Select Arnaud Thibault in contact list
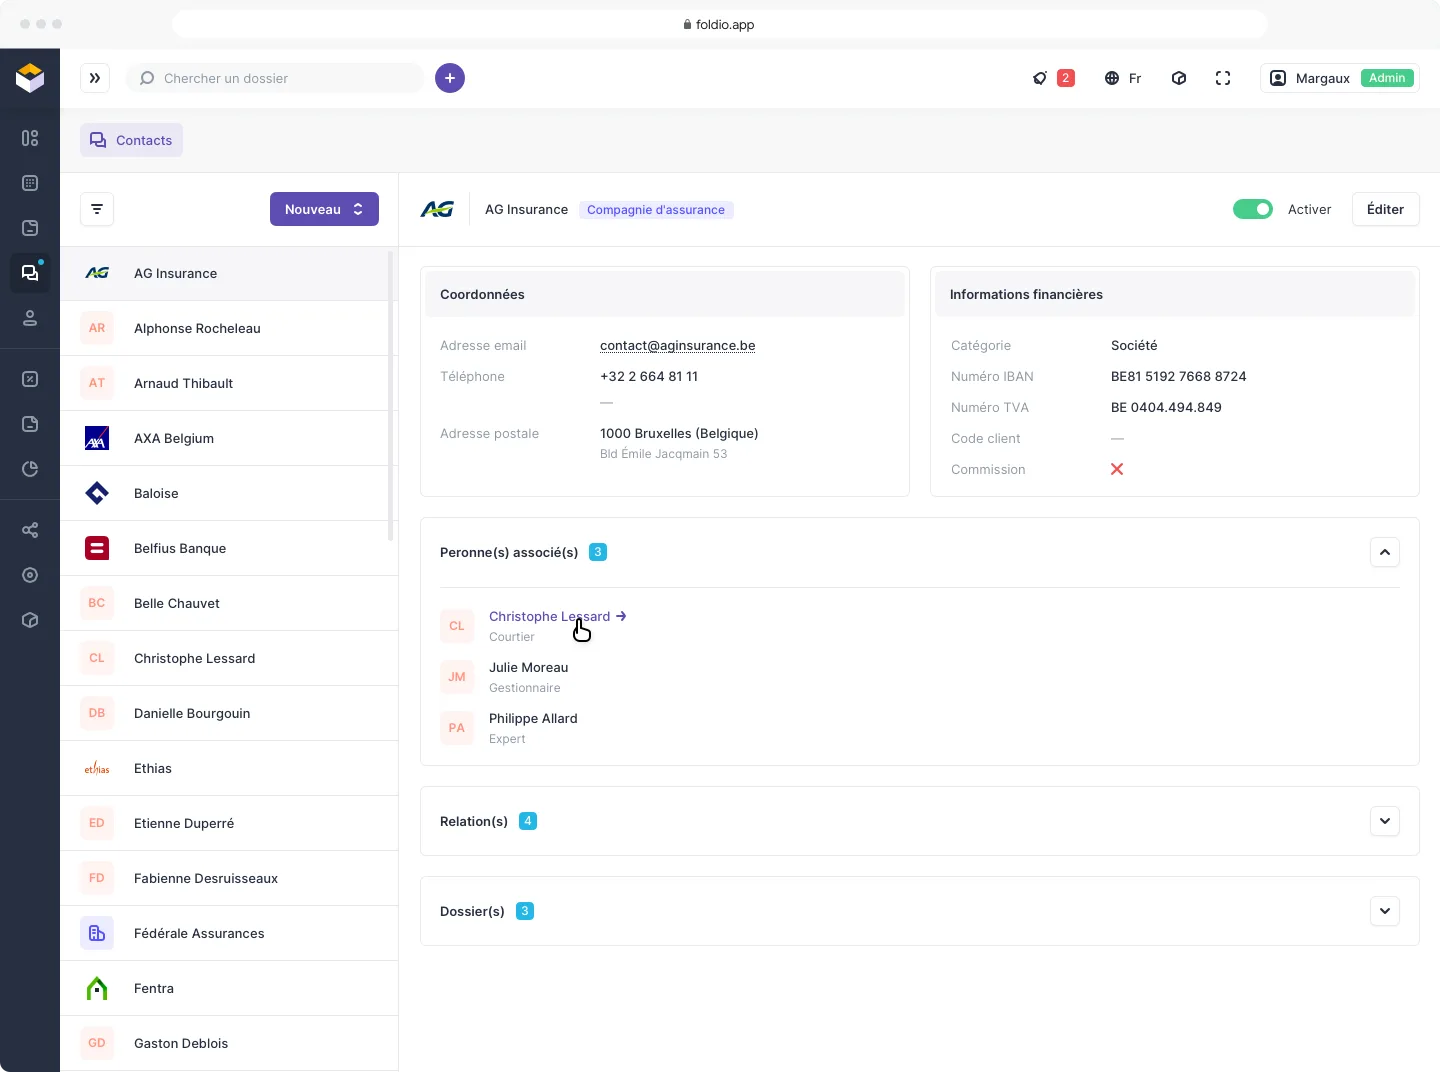The image size is (1440, 1072). click(x=229, y=383)
